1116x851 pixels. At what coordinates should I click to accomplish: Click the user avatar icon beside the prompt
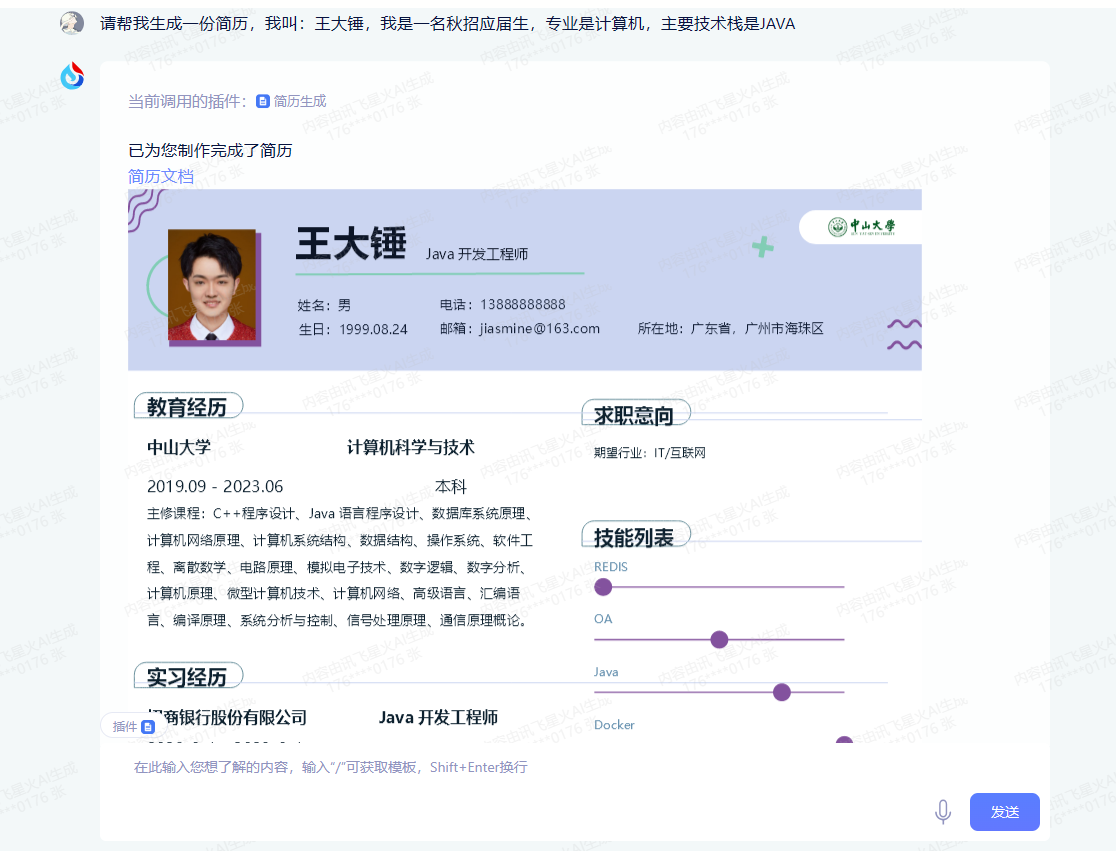tap(72, 23)
